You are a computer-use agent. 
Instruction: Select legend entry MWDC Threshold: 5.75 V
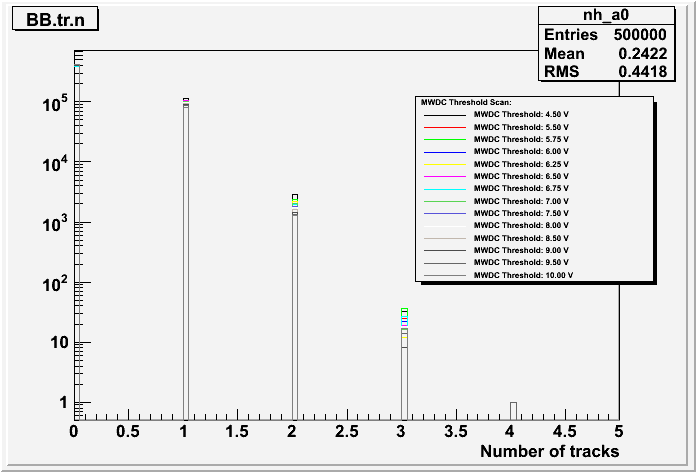tap(521, 139)
